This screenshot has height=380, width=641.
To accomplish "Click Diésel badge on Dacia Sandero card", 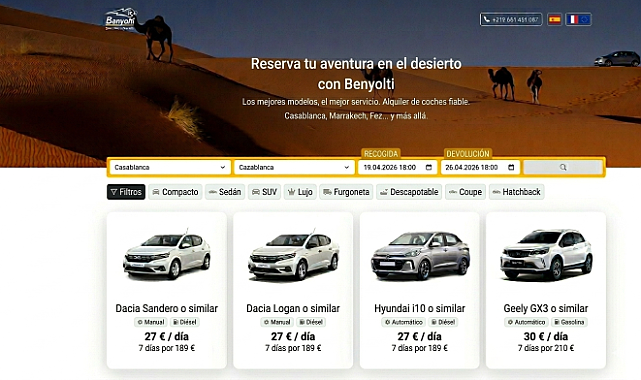I will click(185, 322).
